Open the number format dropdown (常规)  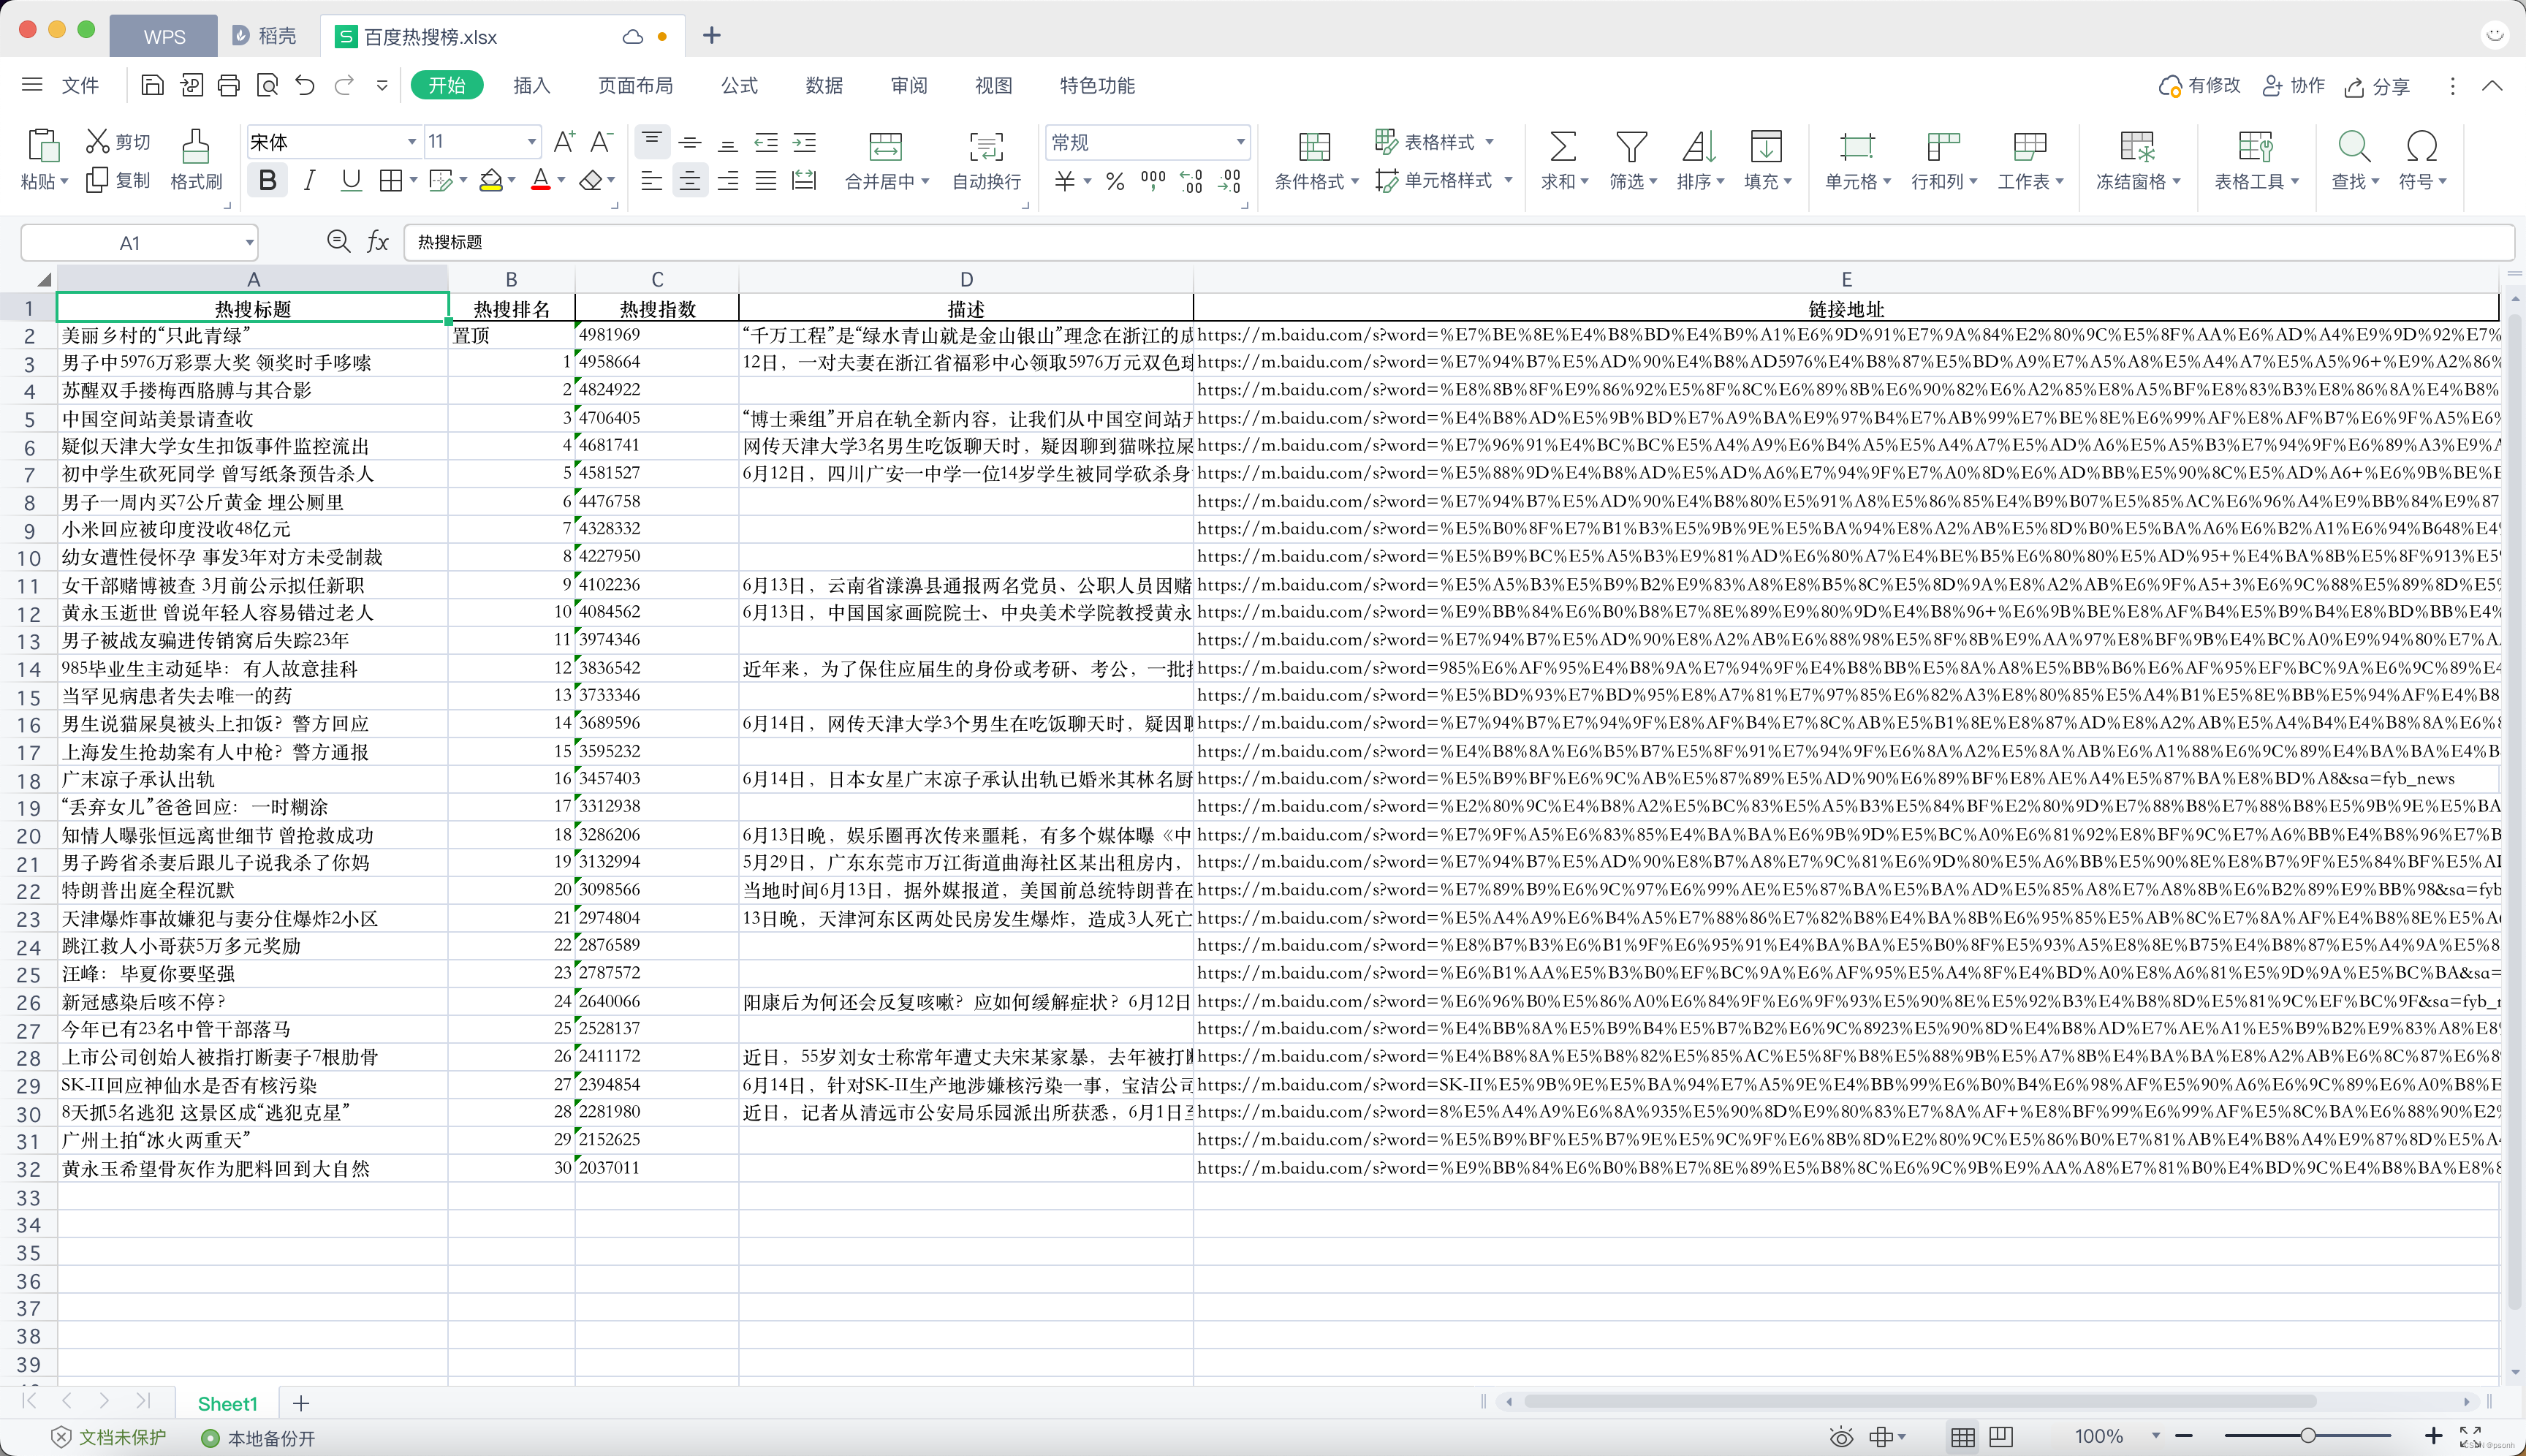coord(1240,142)
